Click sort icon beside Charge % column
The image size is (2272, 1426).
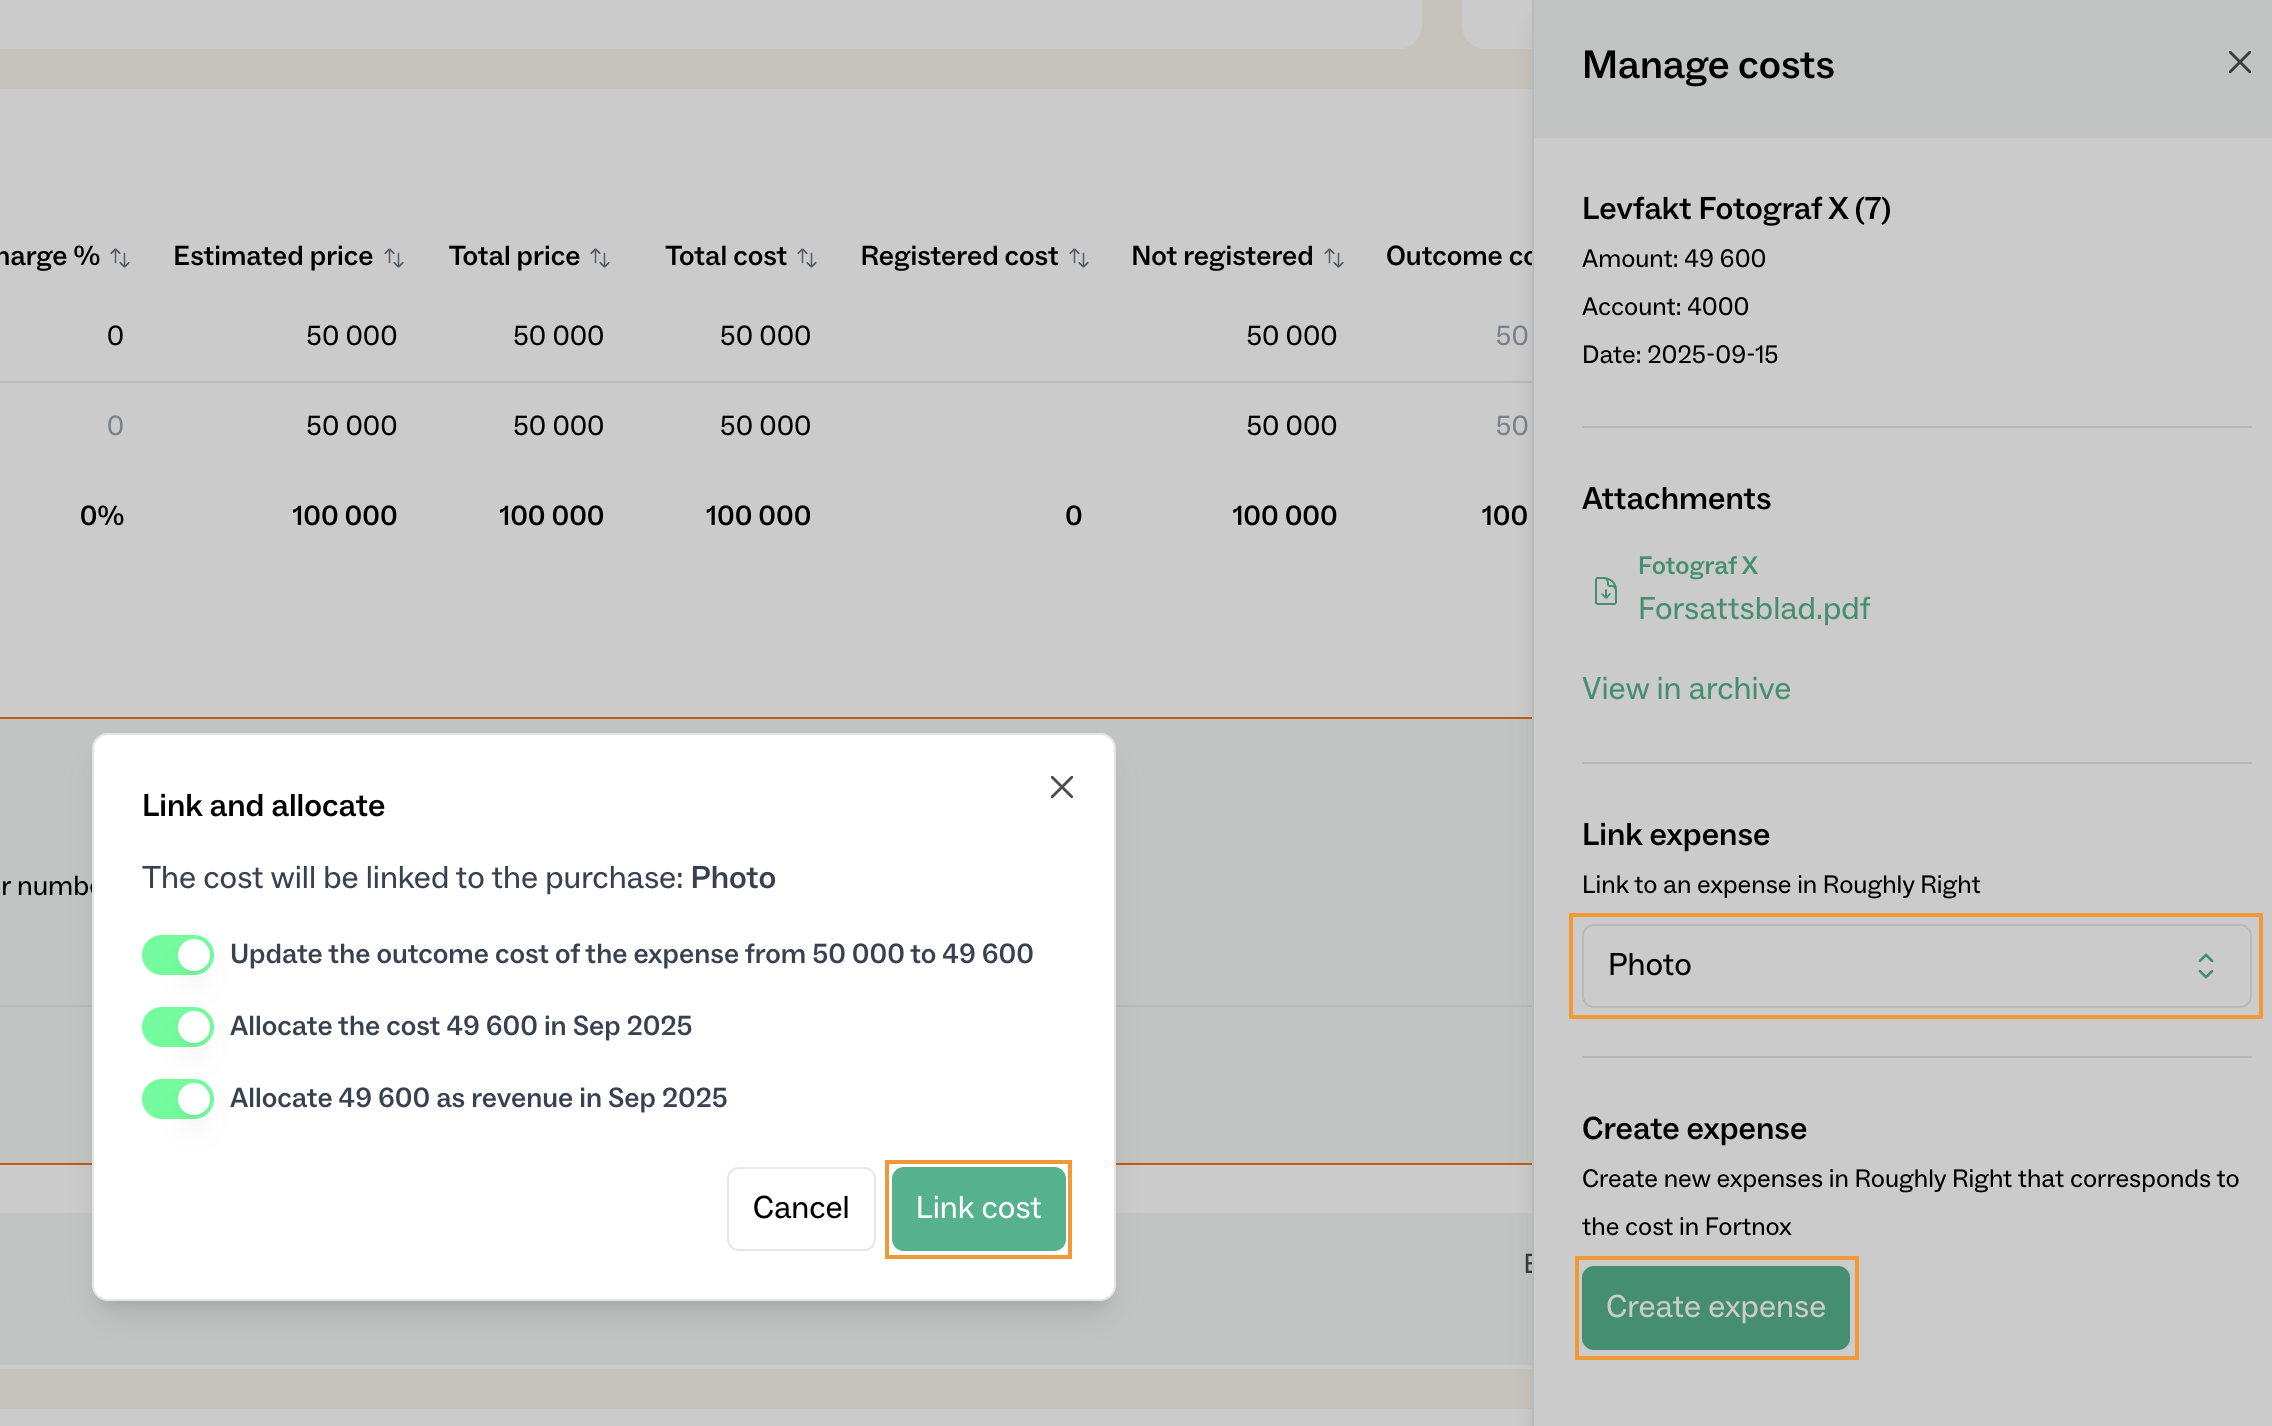(120, 258)
